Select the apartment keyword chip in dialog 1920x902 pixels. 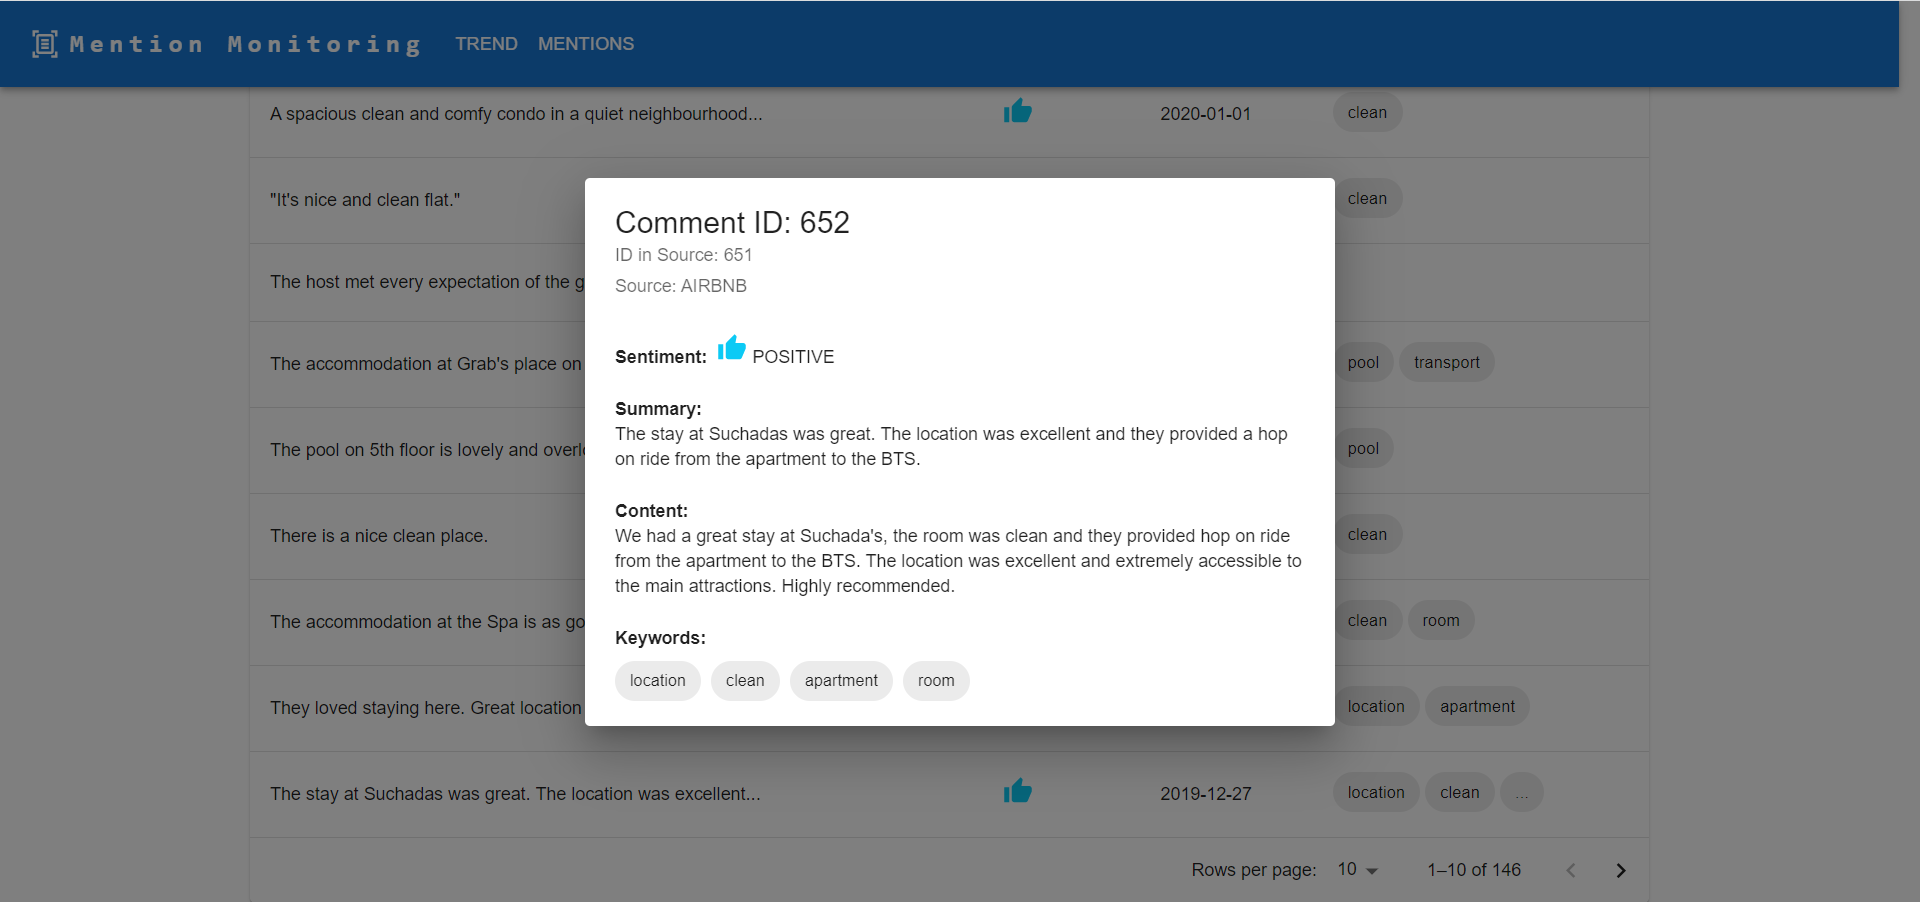tap(841, 681)
